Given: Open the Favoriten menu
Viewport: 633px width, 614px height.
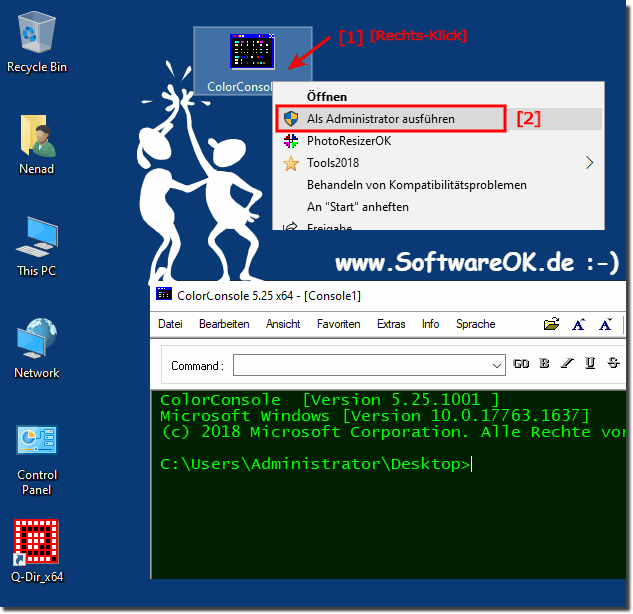Looking at the screenshot, I should tap(338, 324).
